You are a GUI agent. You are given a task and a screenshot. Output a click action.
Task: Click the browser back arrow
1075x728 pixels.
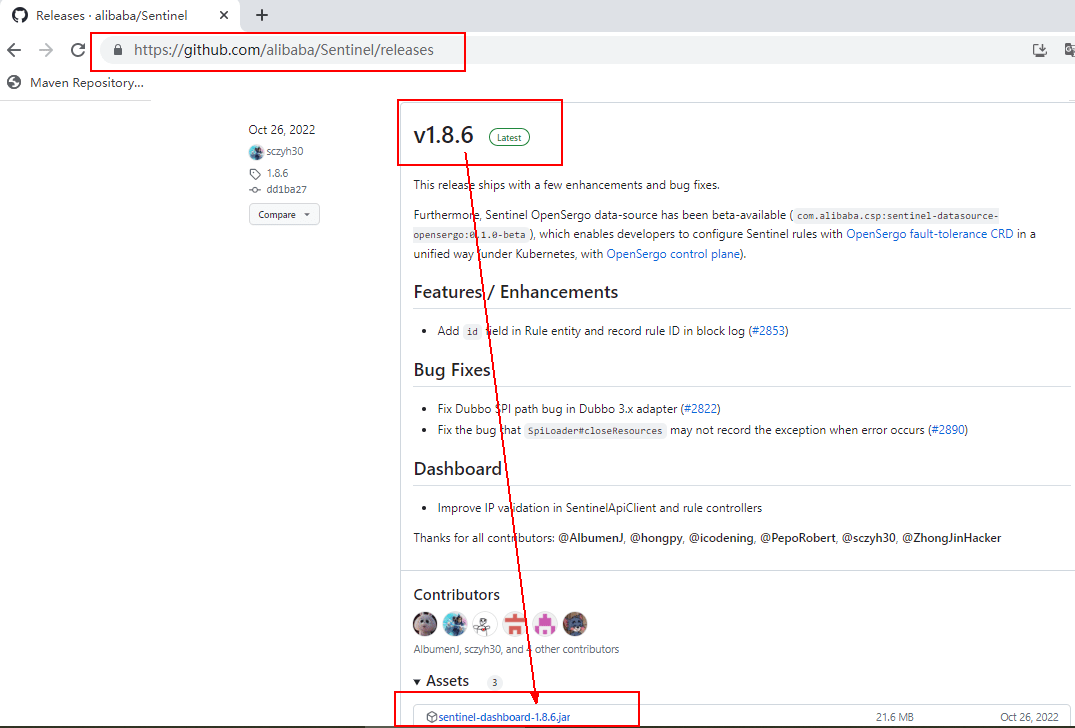click(x=14, y=50)
